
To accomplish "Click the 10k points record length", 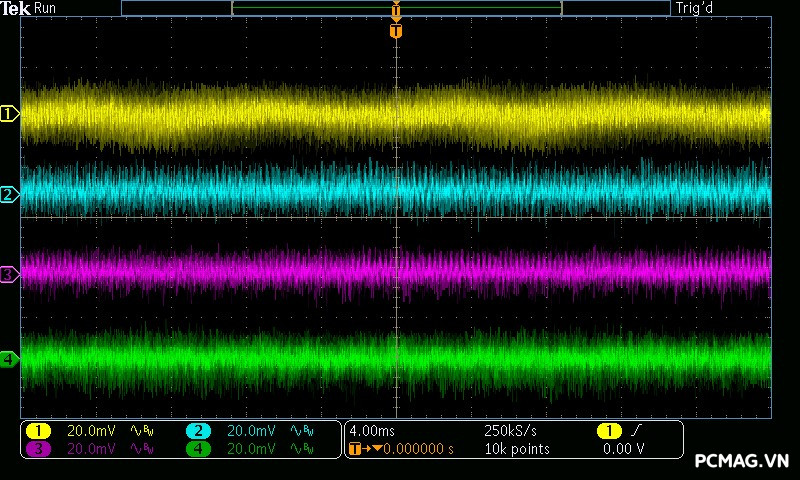I will (x=516, y=449).
